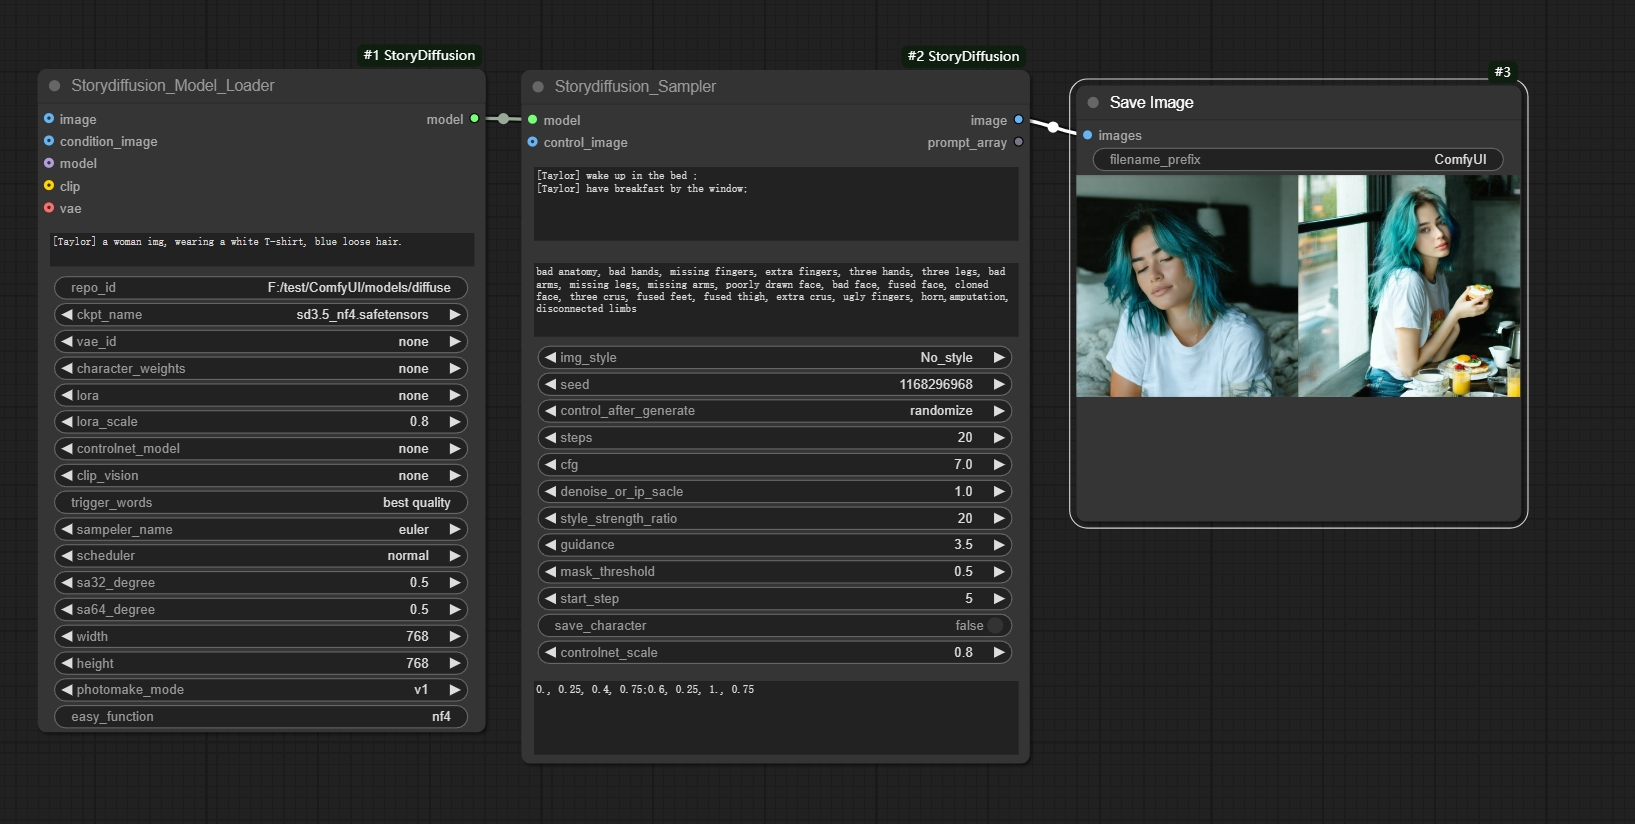Adjust the sa32_degree value field
This screenshot has height=824, width=1635.
(260, 583)
